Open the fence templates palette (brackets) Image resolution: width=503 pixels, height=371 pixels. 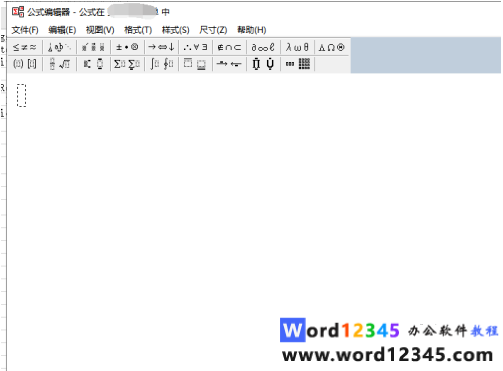click(x=25, y=64)
